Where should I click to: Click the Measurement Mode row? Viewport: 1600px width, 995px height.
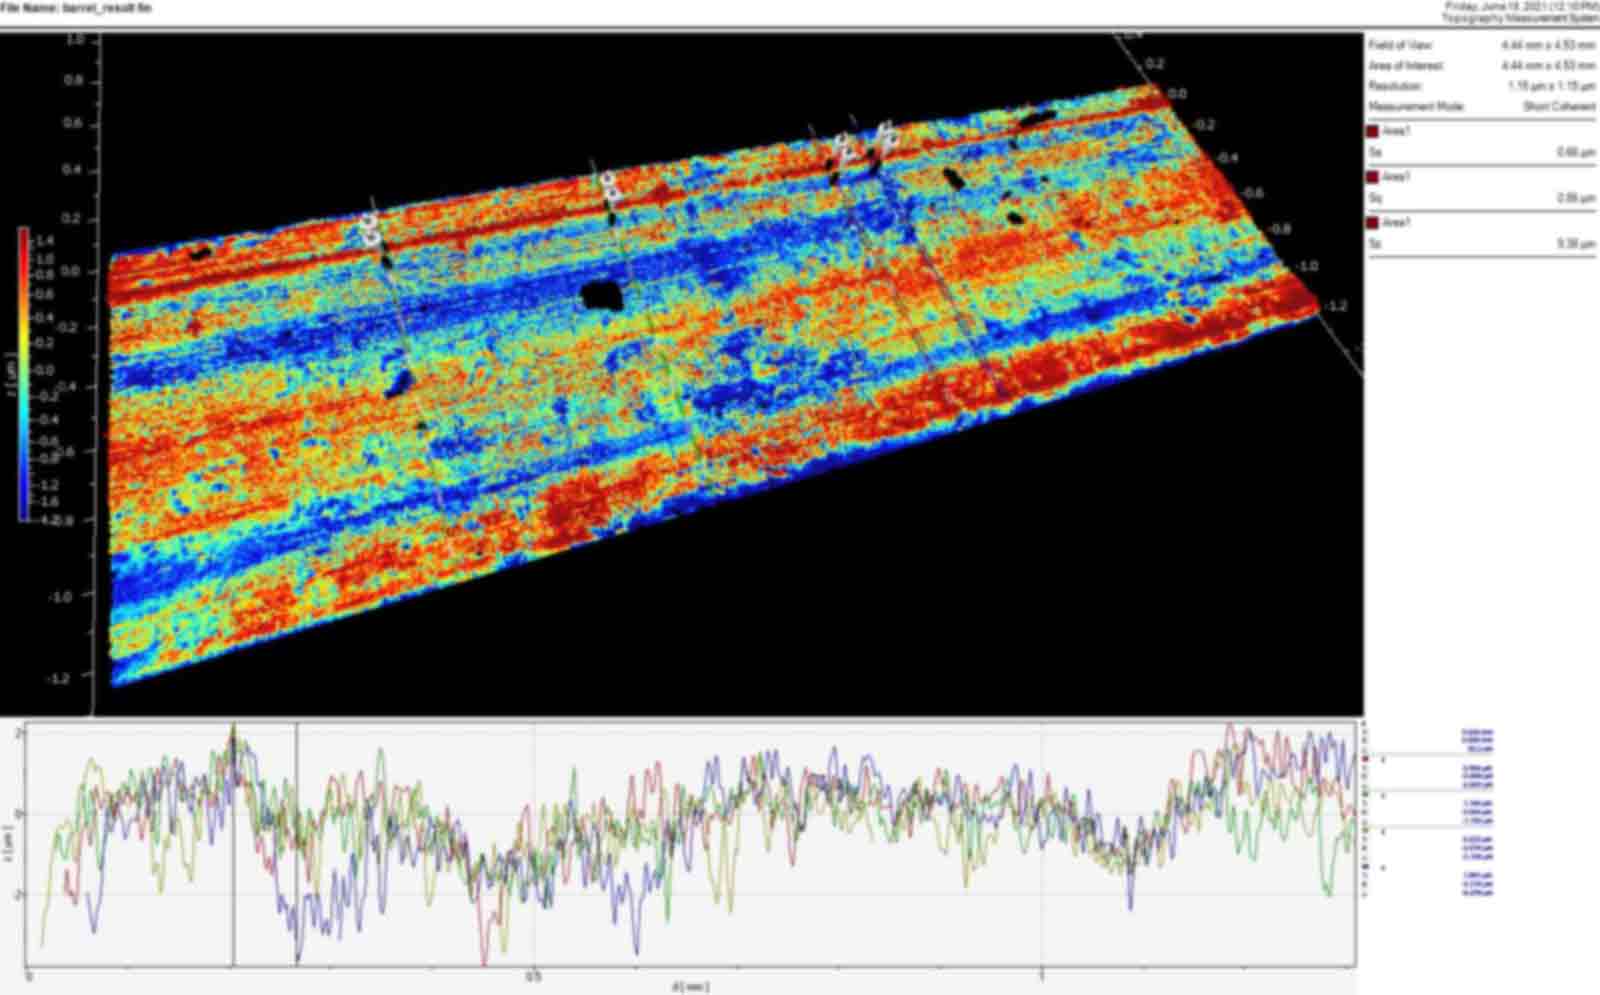tap(1482, 106)
